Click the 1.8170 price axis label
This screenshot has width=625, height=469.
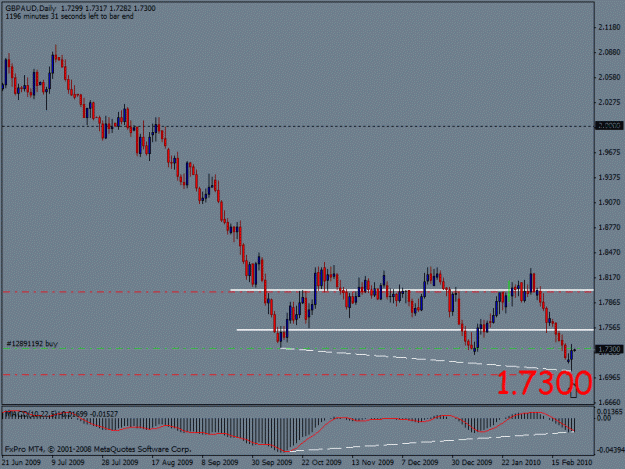pyautogui.click(x=609, y=277)
